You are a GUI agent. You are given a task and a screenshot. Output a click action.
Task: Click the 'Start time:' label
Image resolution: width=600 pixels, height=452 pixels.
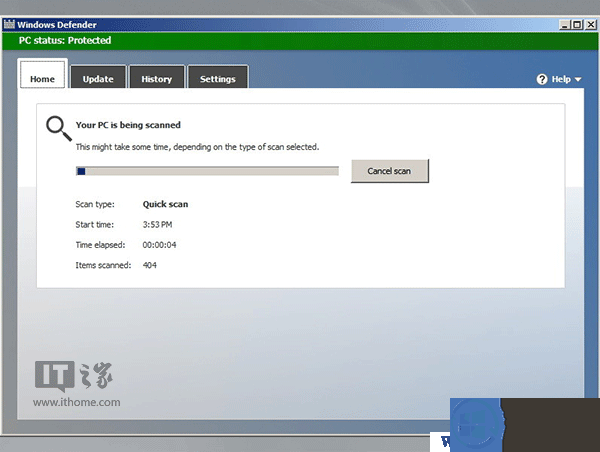95,225
